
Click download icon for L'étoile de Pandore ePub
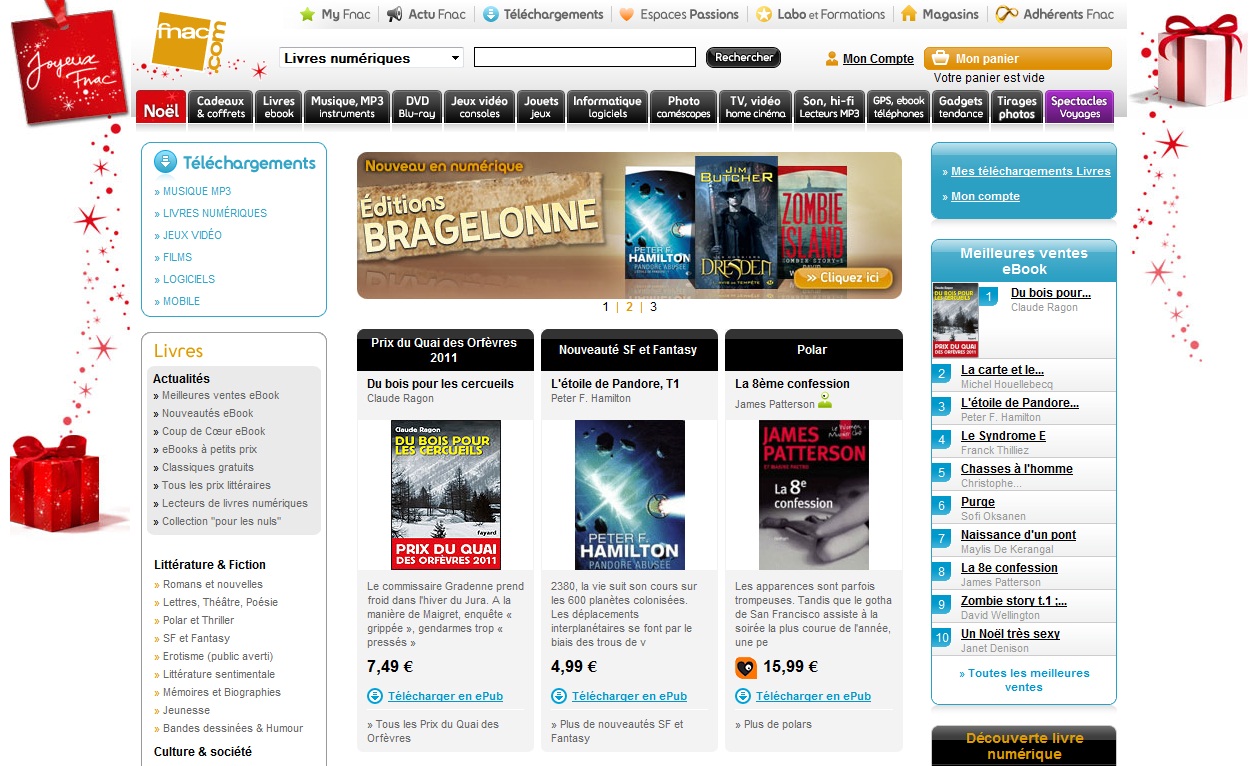[x=559, y=696]
